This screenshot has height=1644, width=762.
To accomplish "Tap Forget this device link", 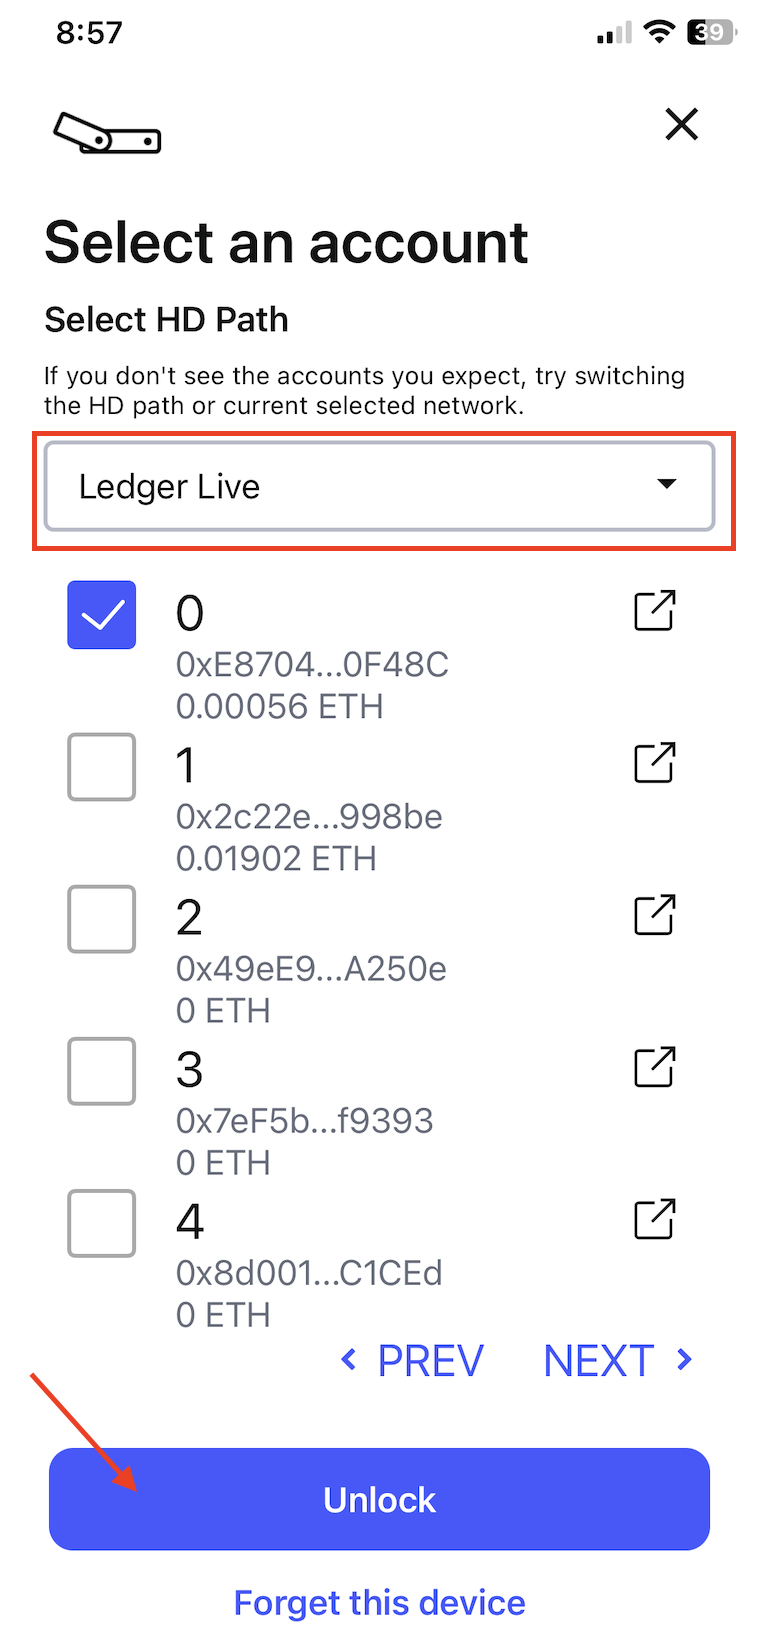I will tap(380, 1603).
